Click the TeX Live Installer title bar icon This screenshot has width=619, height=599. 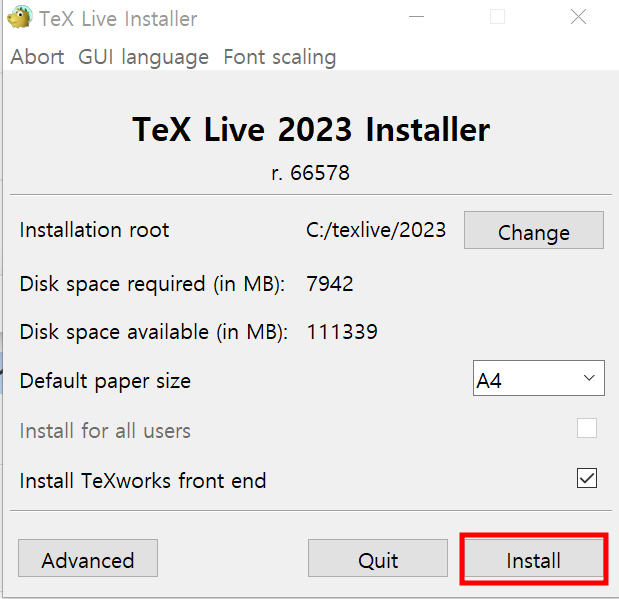point(20,17)
